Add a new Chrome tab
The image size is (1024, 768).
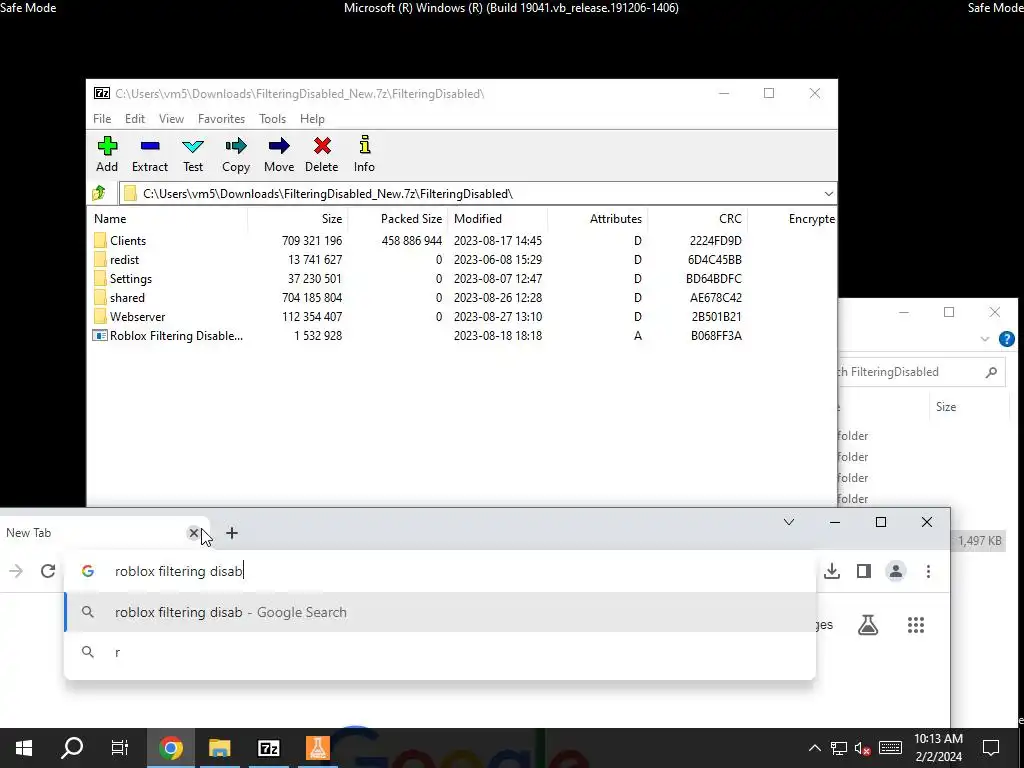(232, 533)
